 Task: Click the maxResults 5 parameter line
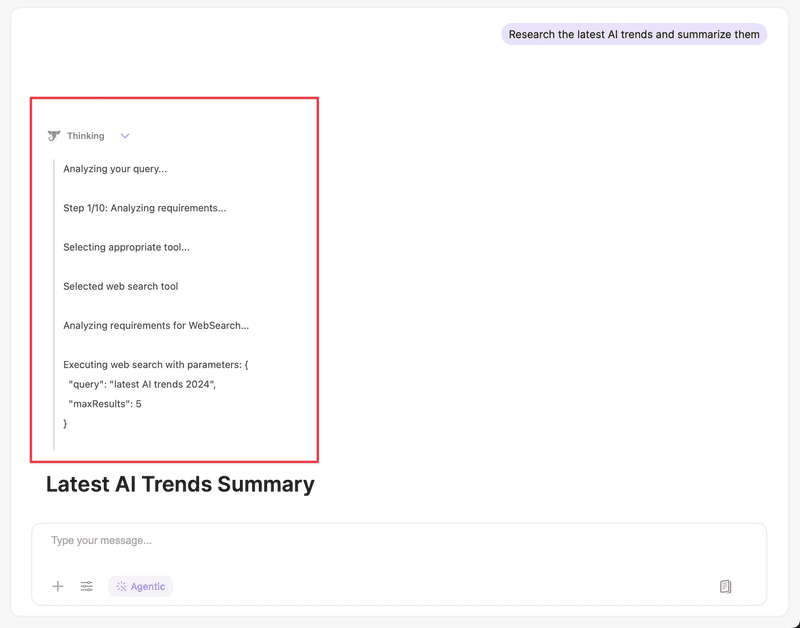pos(105,404)
